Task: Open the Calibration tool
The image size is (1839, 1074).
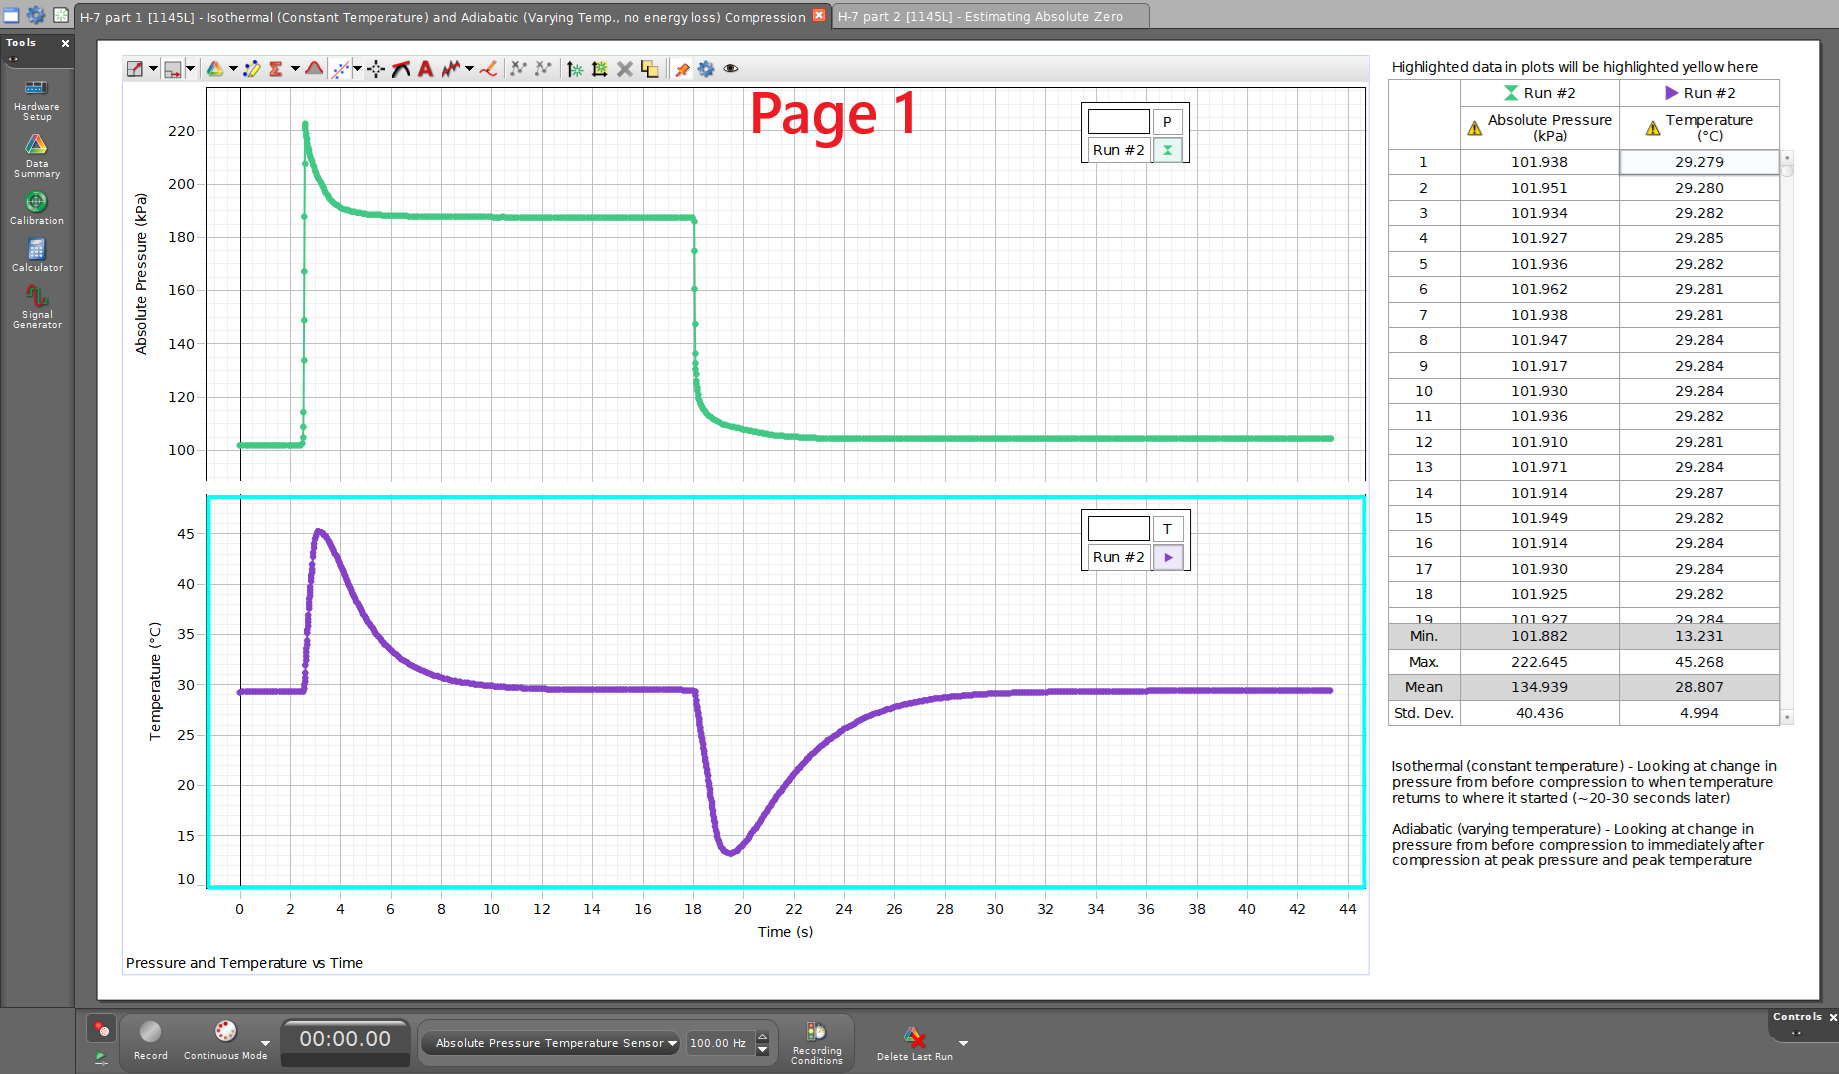Action: pos(36,208)
